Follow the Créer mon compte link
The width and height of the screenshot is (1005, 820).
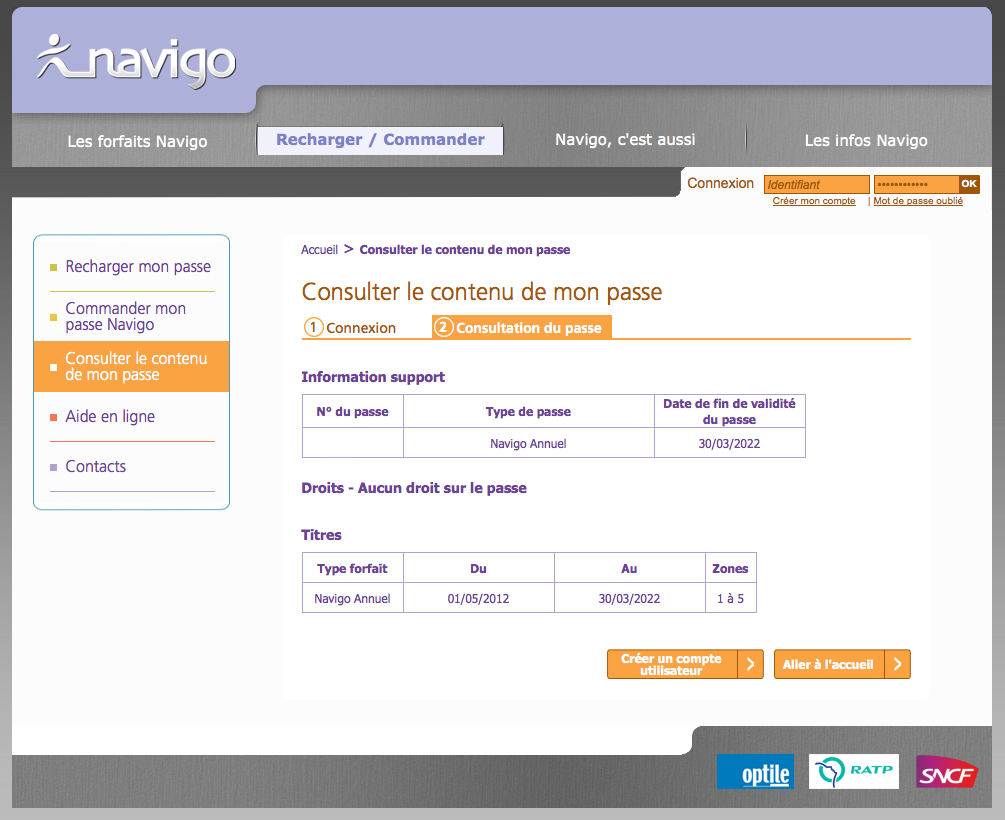tap(814, 201)
